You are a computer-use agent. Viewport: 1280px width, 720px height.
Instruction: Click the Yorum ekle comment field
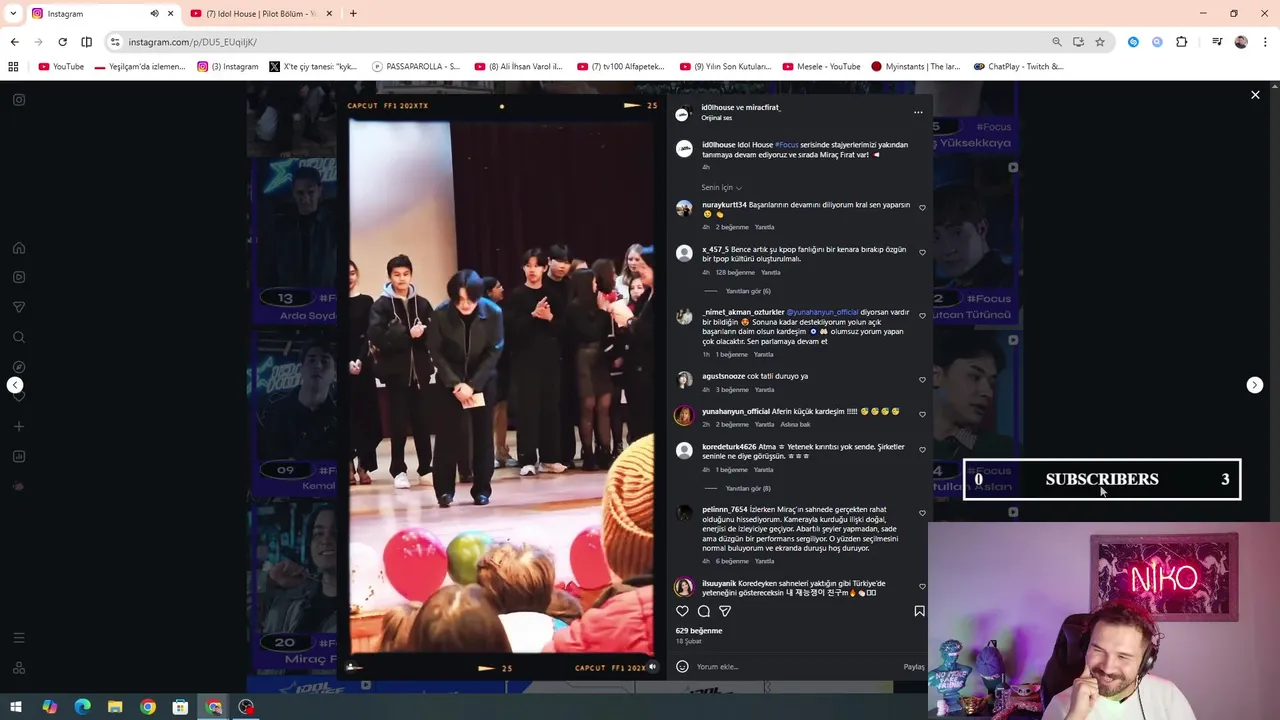[797, 666]
